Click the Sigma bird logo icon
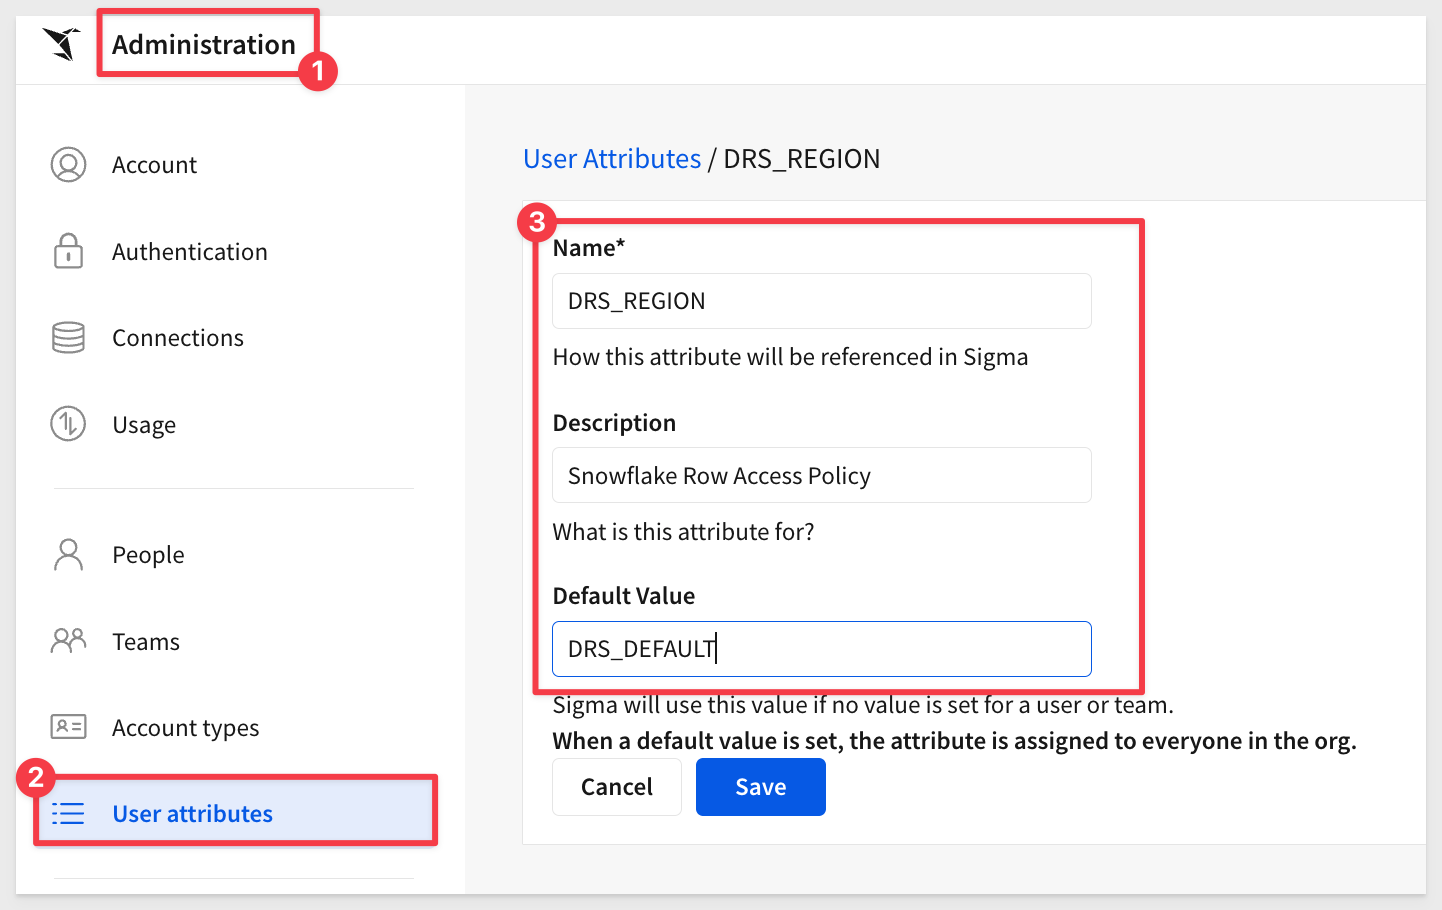The height and width of the screenshot is (910, 1442). pos(62,44)
